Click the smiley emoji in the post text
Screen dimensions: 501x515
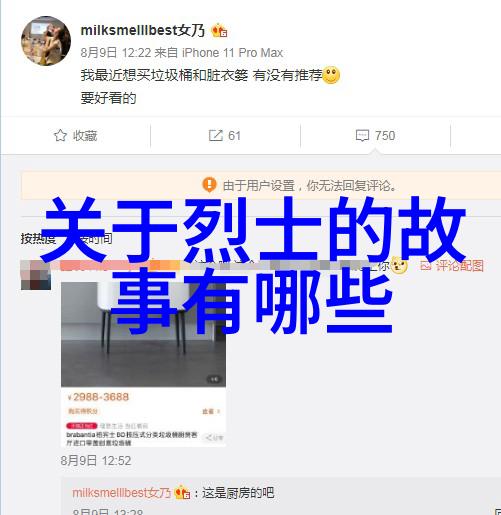click(x=331, y=75)
